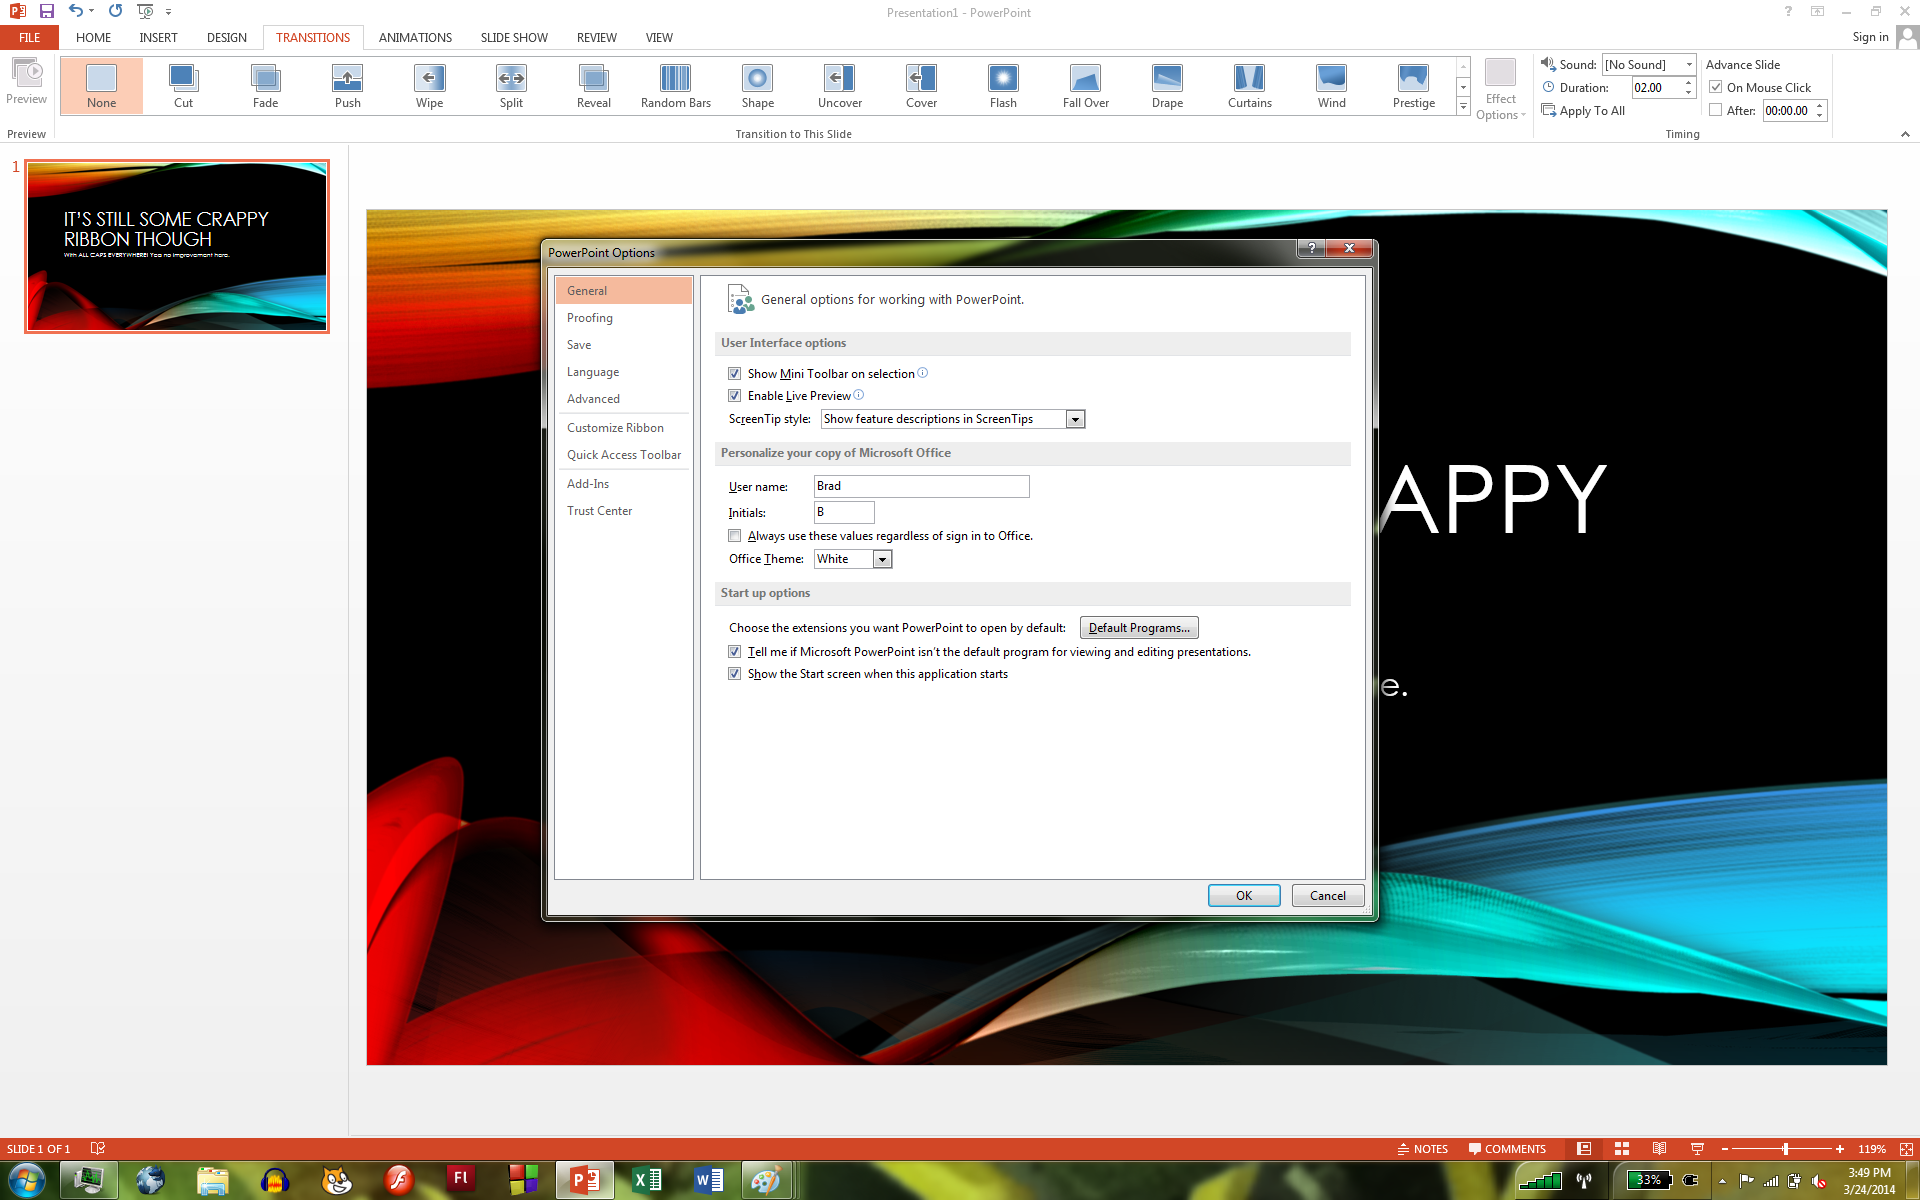Apply the Random Bars transition
Viewport: 1920px width, 1200px height.
point(676,85)
